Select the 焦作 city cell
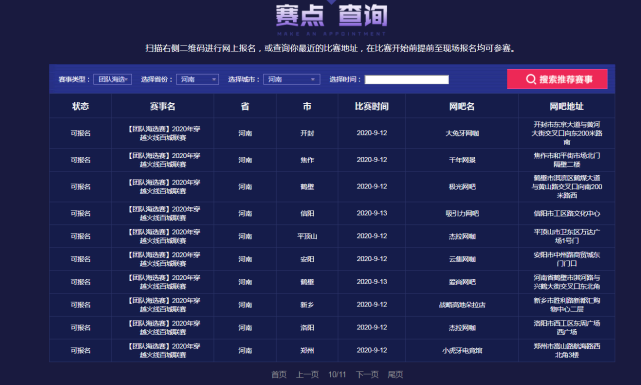Viewport: 641px width, 385px height. point(307,160)
